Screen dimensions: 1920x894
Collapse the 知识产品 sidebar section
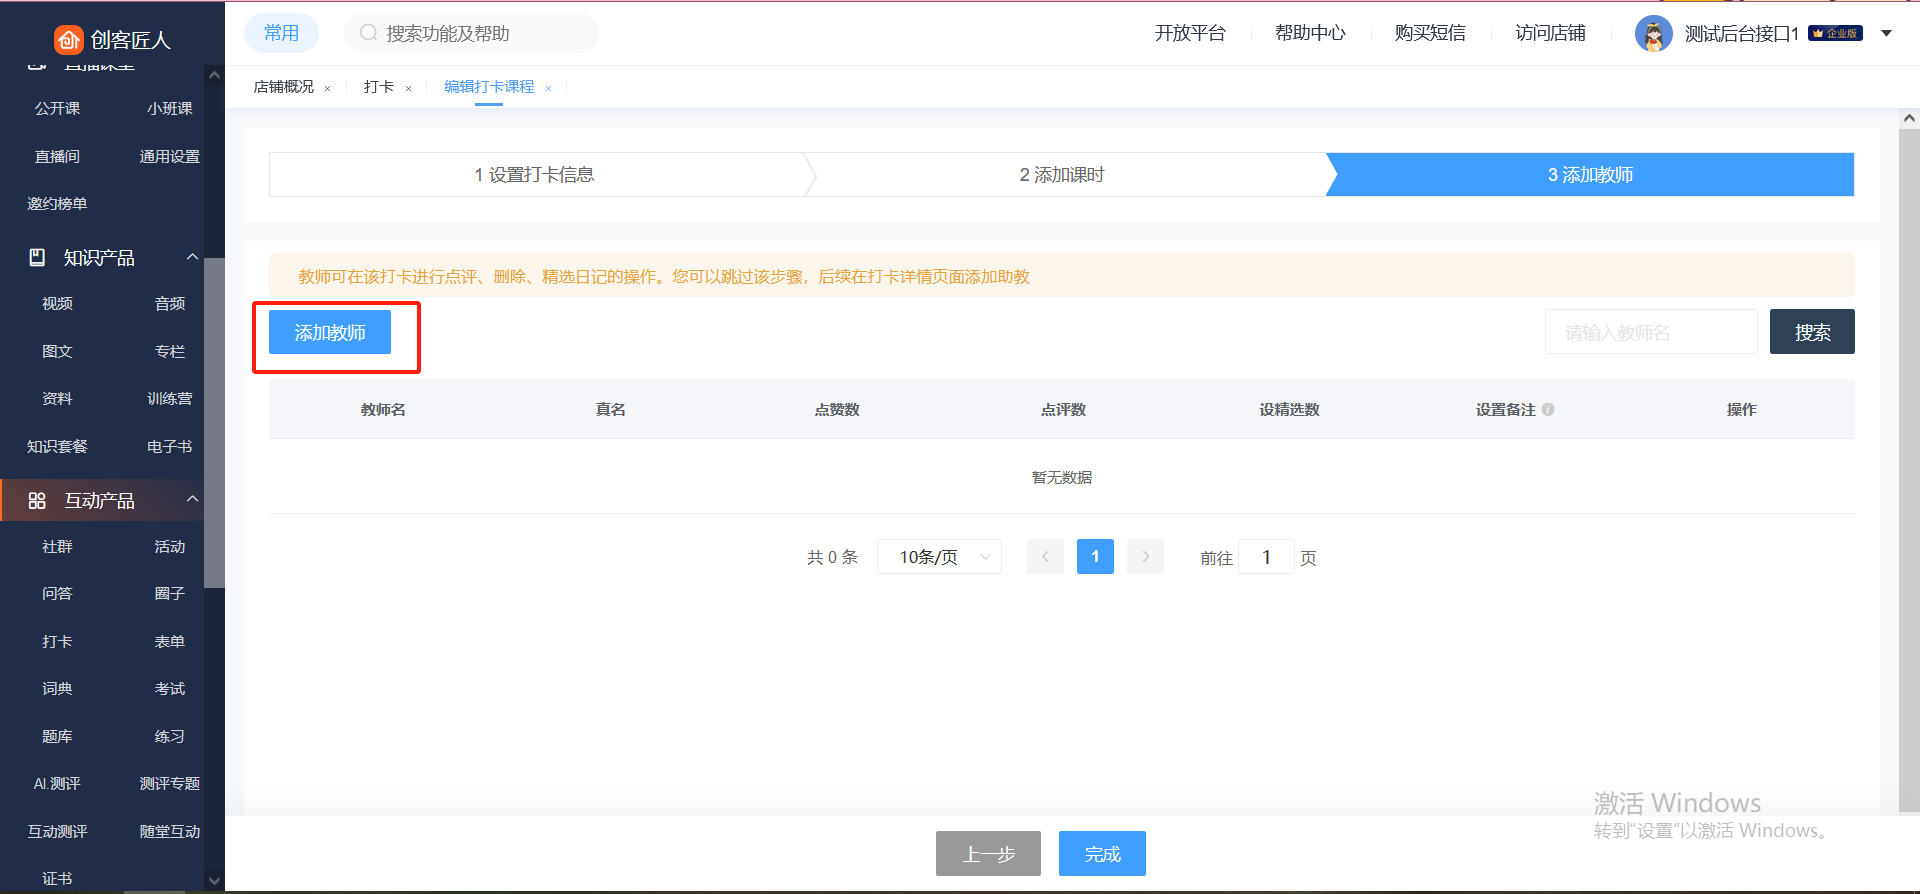point(192,258)
